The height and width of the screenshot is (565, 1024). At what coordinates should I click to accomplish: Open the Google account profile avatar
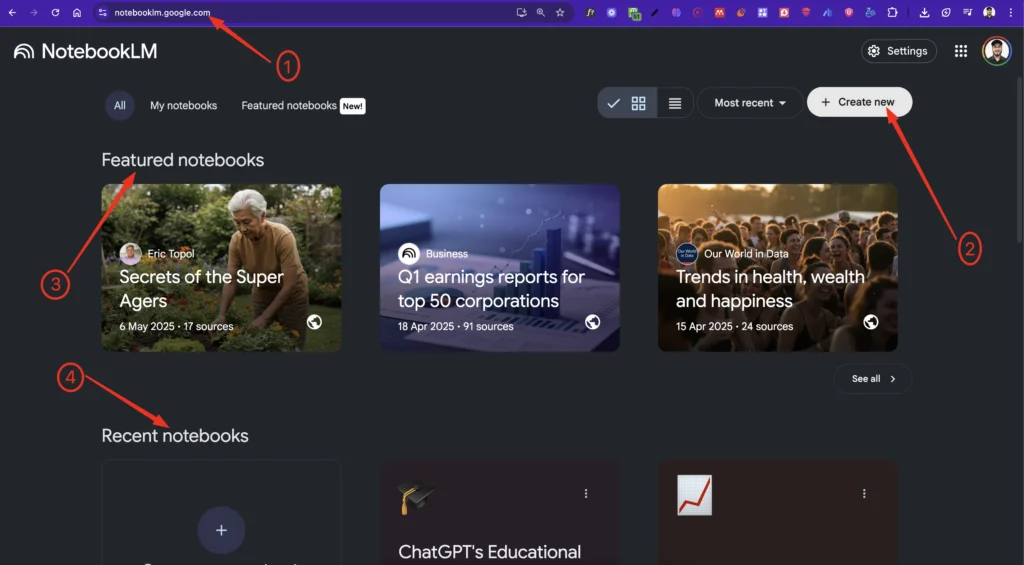click(997, 51)
